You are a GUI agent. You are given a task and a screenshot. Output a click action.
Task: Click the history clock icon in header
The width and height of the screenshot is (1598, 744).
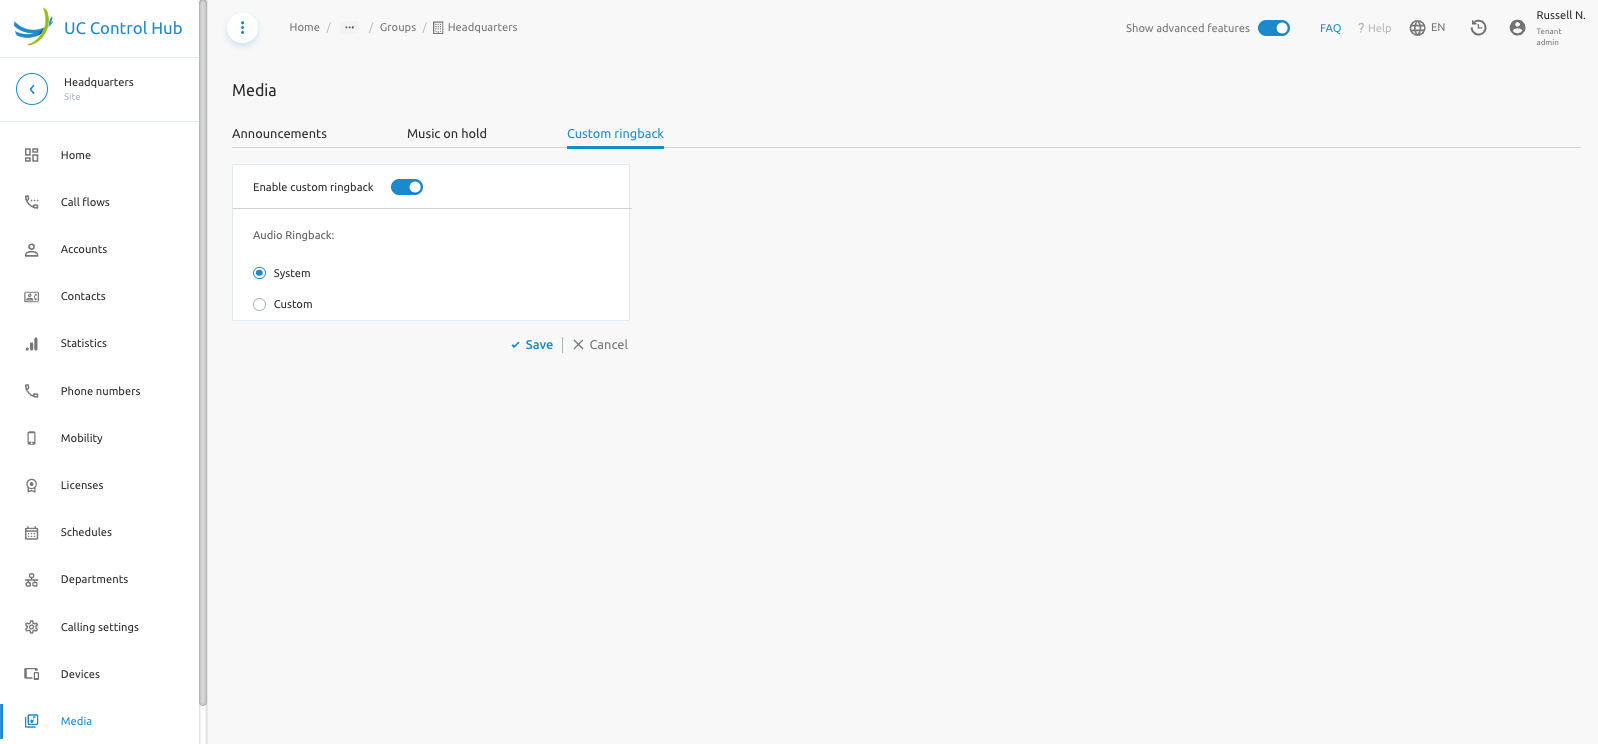[x=1478, y=28]
